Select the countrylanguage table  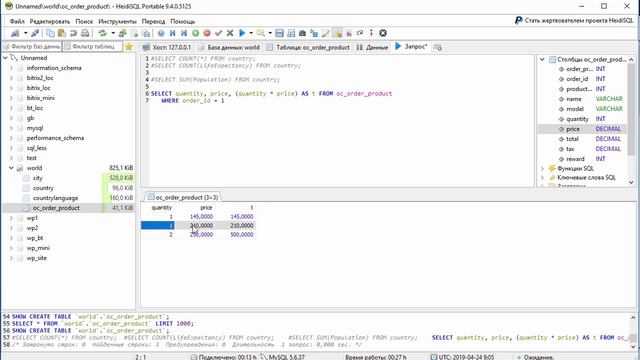55,198
